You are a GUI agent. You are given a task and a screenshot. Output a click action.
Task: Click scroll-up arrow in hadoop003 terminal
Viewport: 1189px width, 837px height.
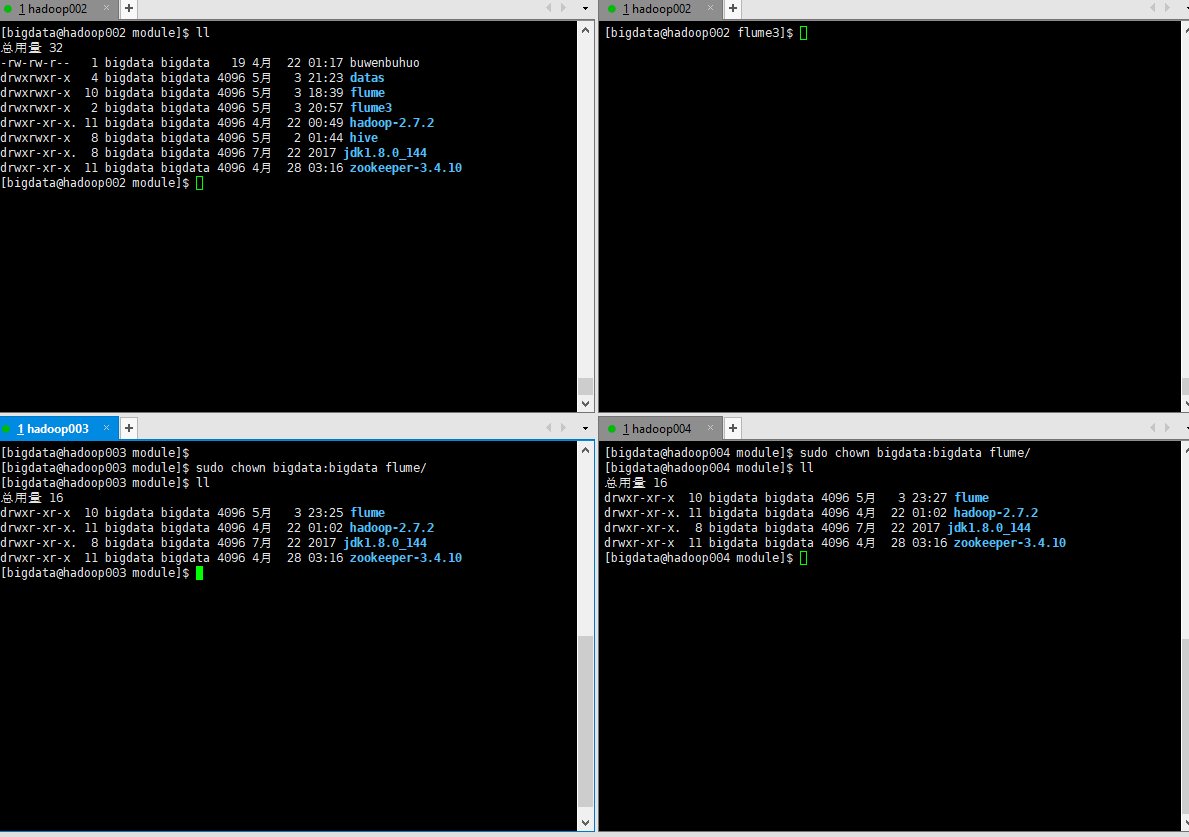pyautogui.click(x=585, y=450)
